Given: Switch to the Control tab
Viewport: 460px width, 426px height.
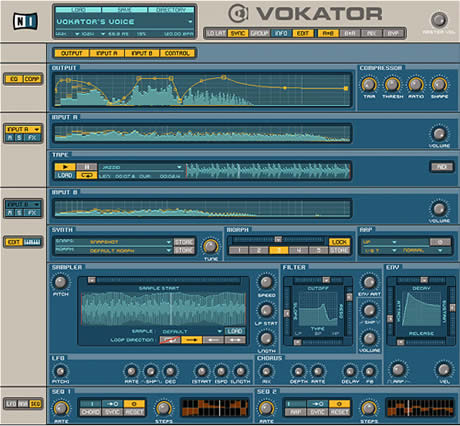Looking at the screenshot, I should [x=177, y=53].
